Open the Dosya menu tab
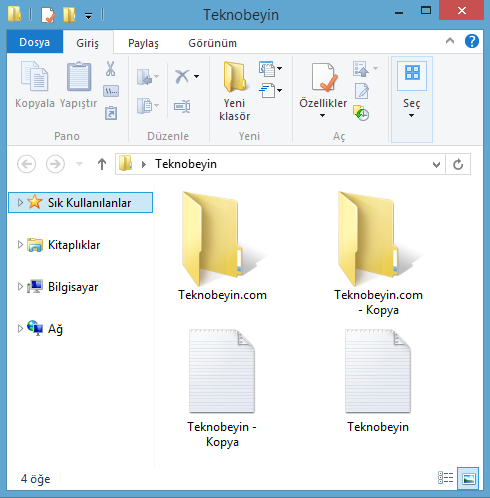The width and height of the screenshot is (490, 498). click(35, 42)
